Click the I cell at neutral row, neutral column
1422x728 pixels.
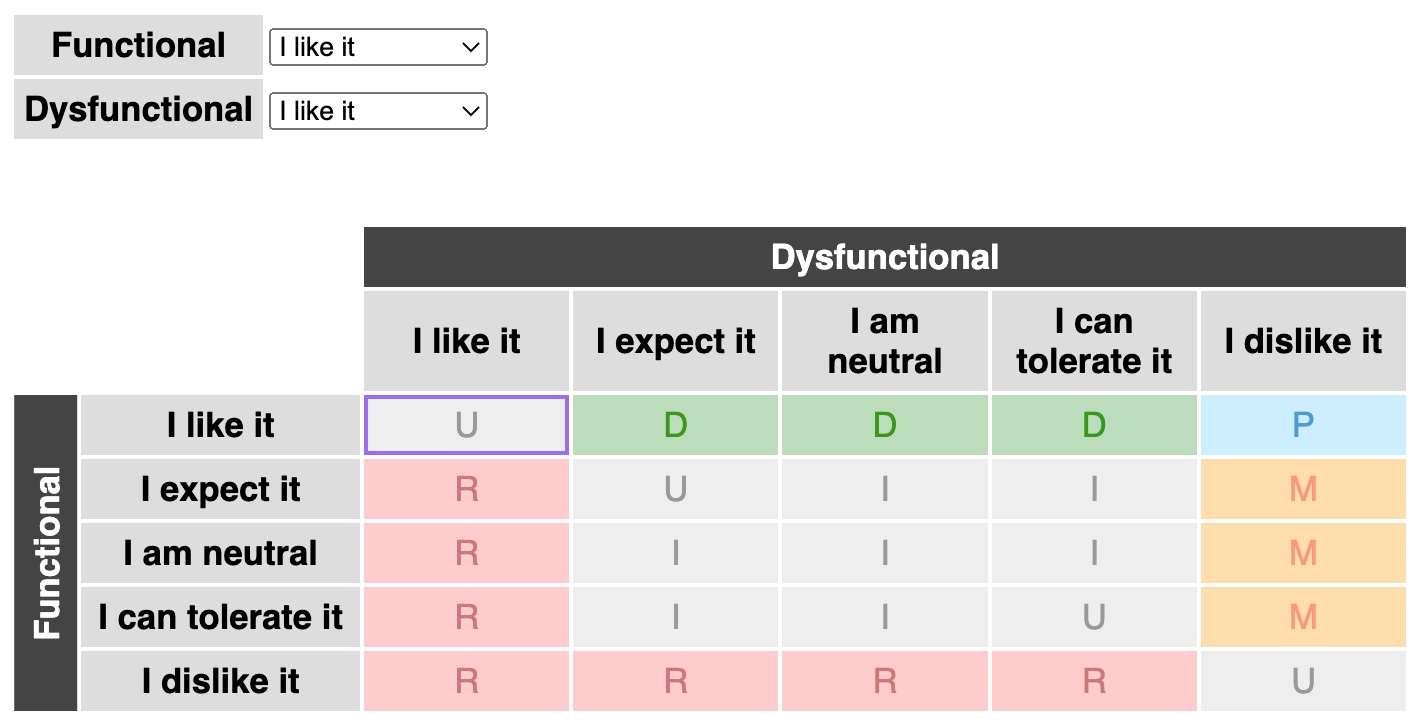(885, 553)
